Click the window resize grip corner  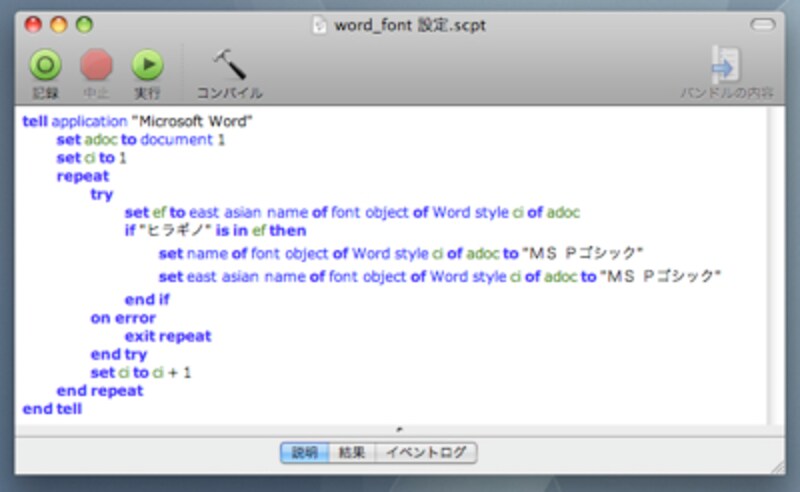(778, 466)
